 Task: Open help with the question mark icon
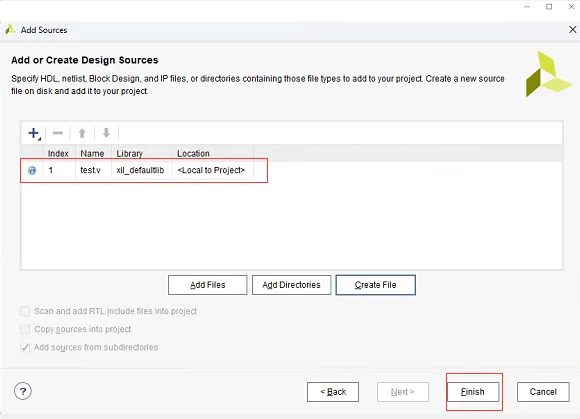[23, 391]
